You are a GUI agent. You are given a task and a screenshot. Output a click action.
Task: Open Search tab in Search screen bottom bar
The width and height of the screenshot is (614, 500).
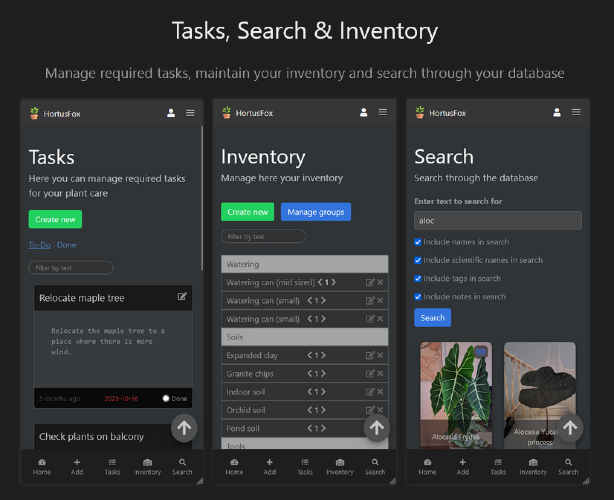[568, 467]
